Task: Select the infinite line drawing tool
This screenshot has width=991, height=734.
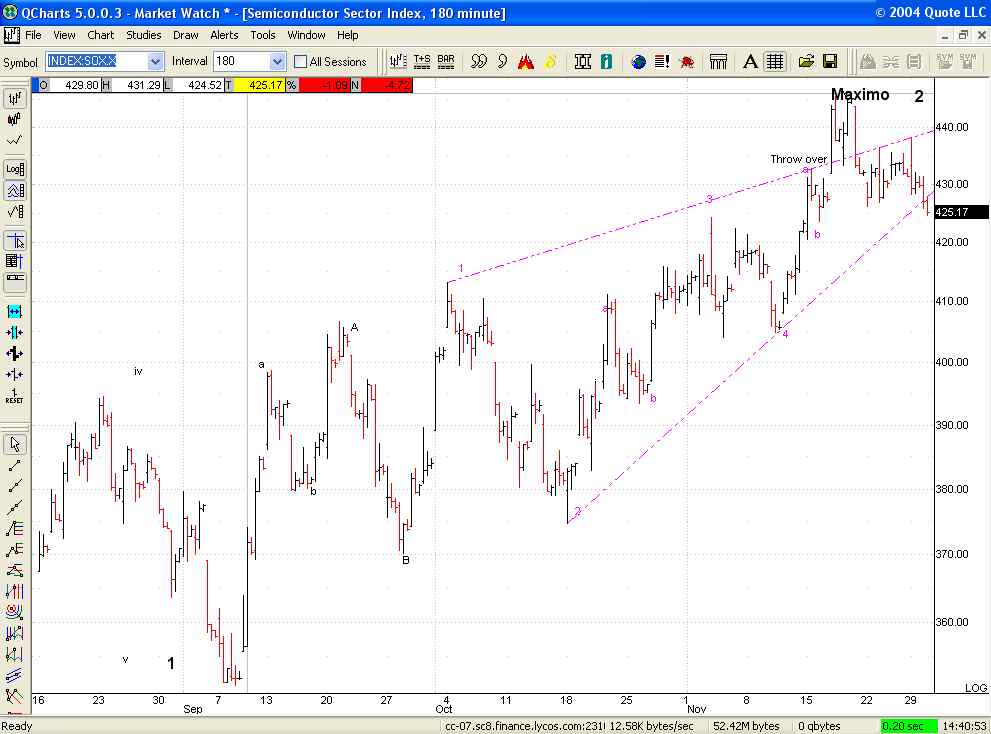Action: [15, 508]
